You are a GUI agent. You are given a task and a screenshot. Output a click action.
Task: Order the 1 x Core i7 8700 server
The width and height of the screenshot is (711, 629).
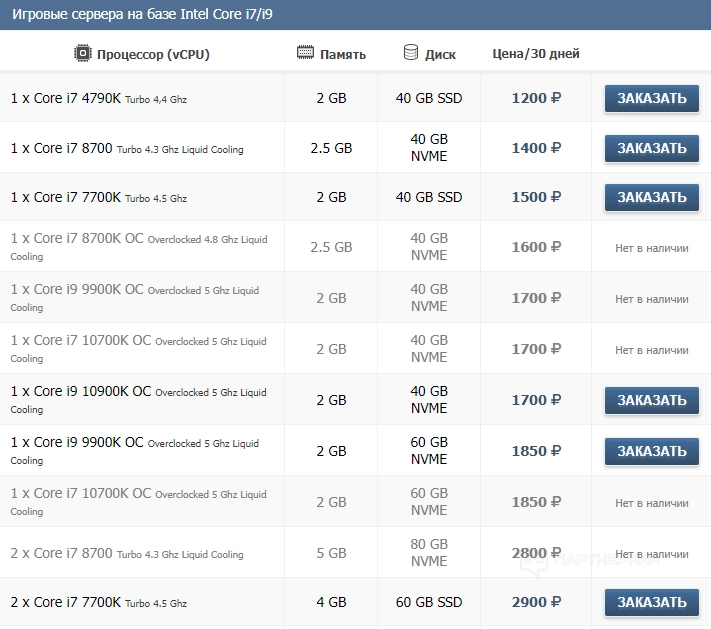[x=652, y=148]
